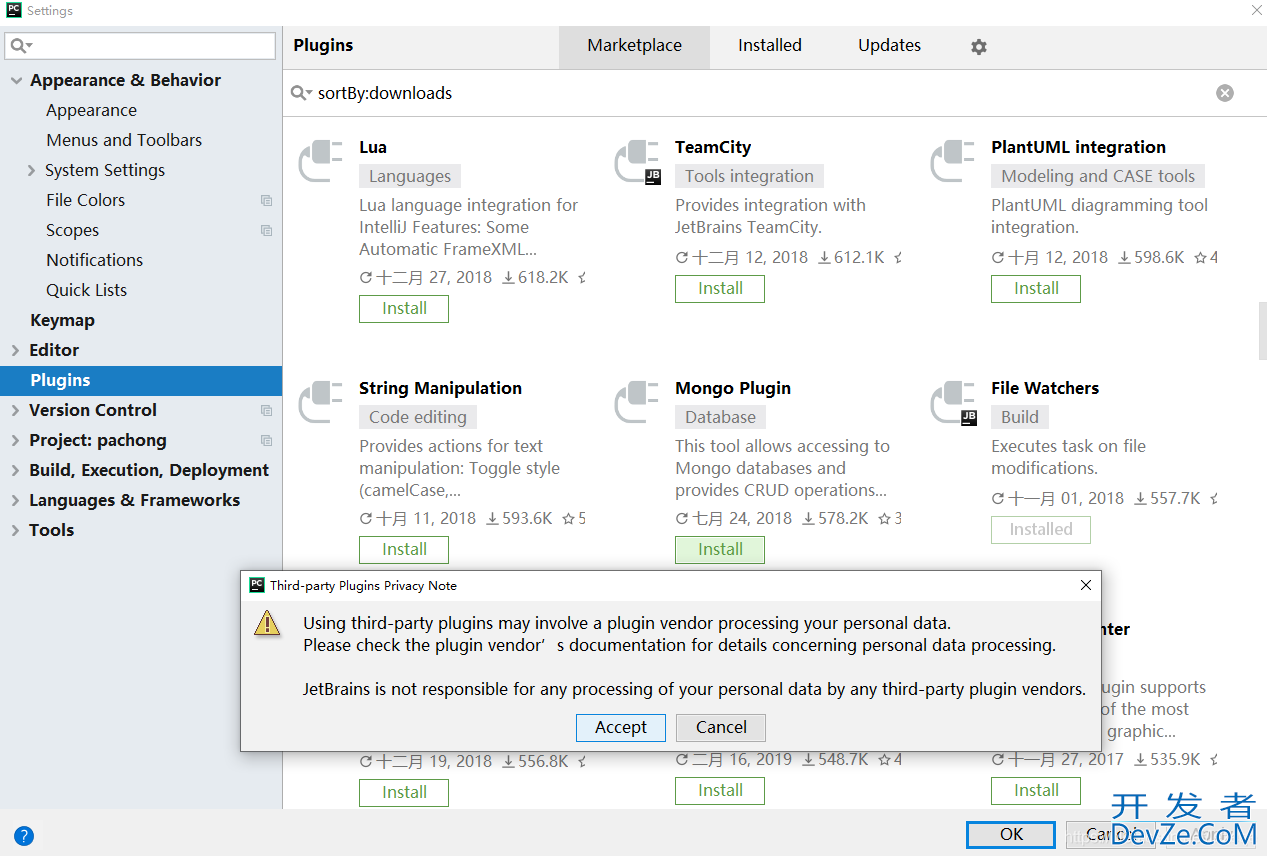Clear the sortBy:downloads search query
This screenshot has width=1267, height=856.
(x=1225, y=93)
